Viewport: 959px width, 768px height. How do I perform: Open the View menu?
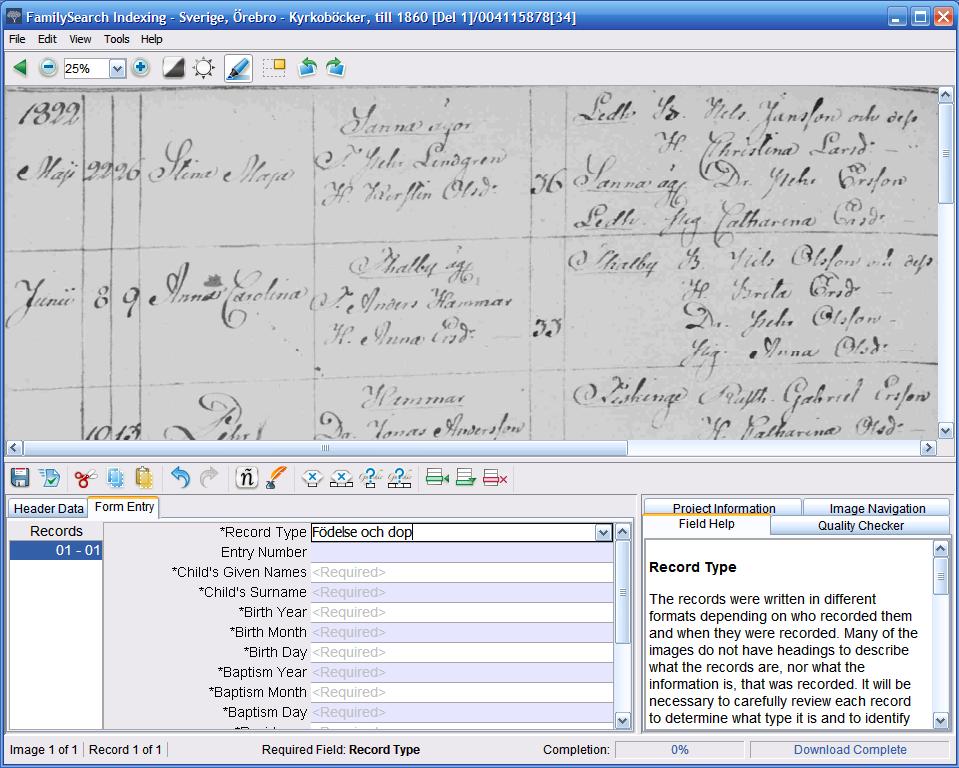[x=80, y=39]
